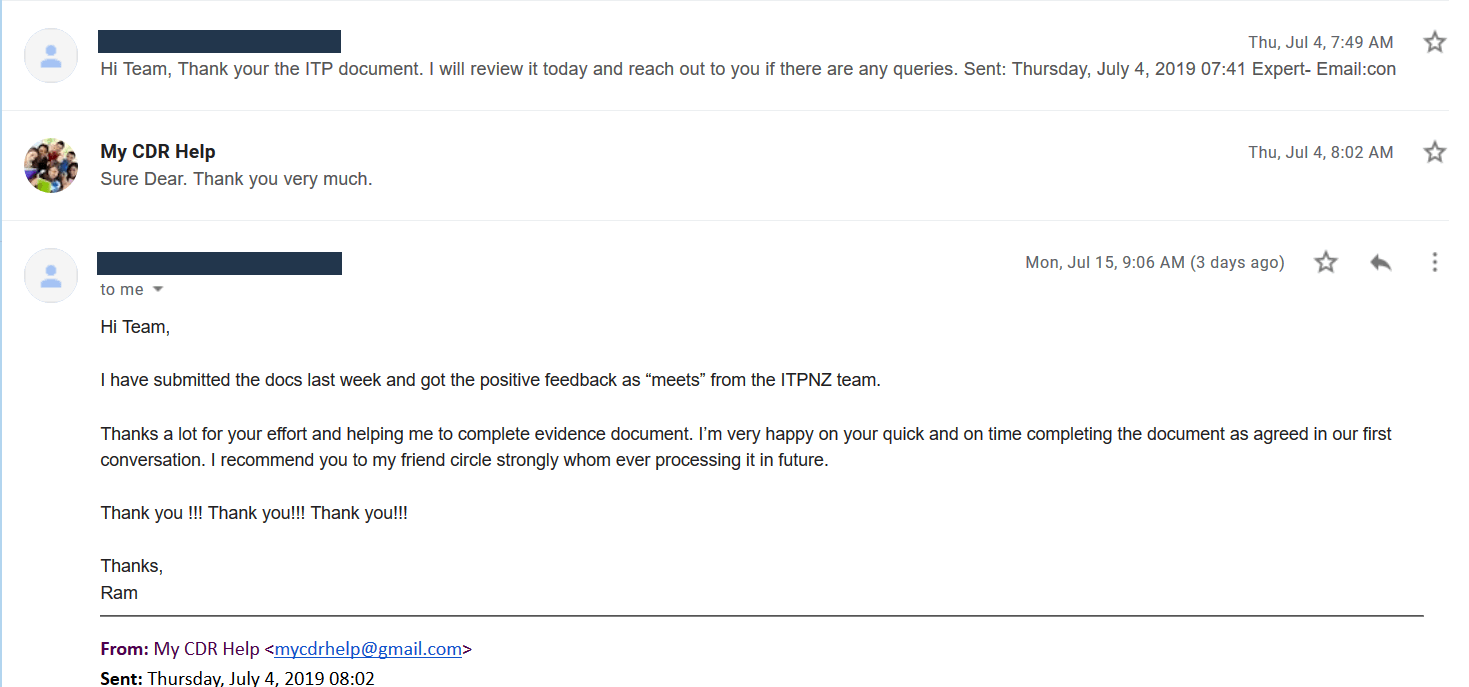Click the 'Thu, Jul 4, 8:02 AM' timestamp

tap(1320, 152)
